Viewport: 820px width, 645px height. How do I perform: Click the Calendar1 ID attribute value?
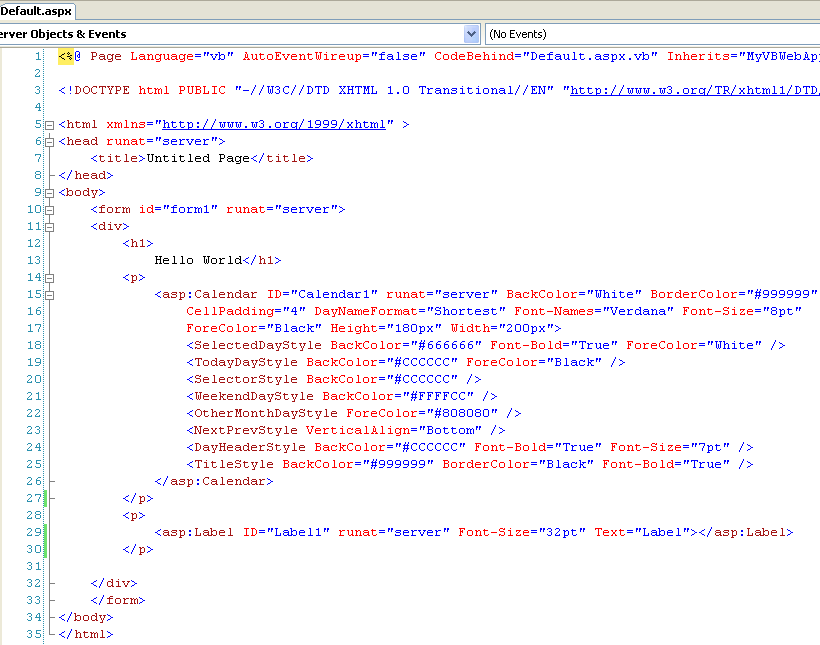tap(335, 295)
